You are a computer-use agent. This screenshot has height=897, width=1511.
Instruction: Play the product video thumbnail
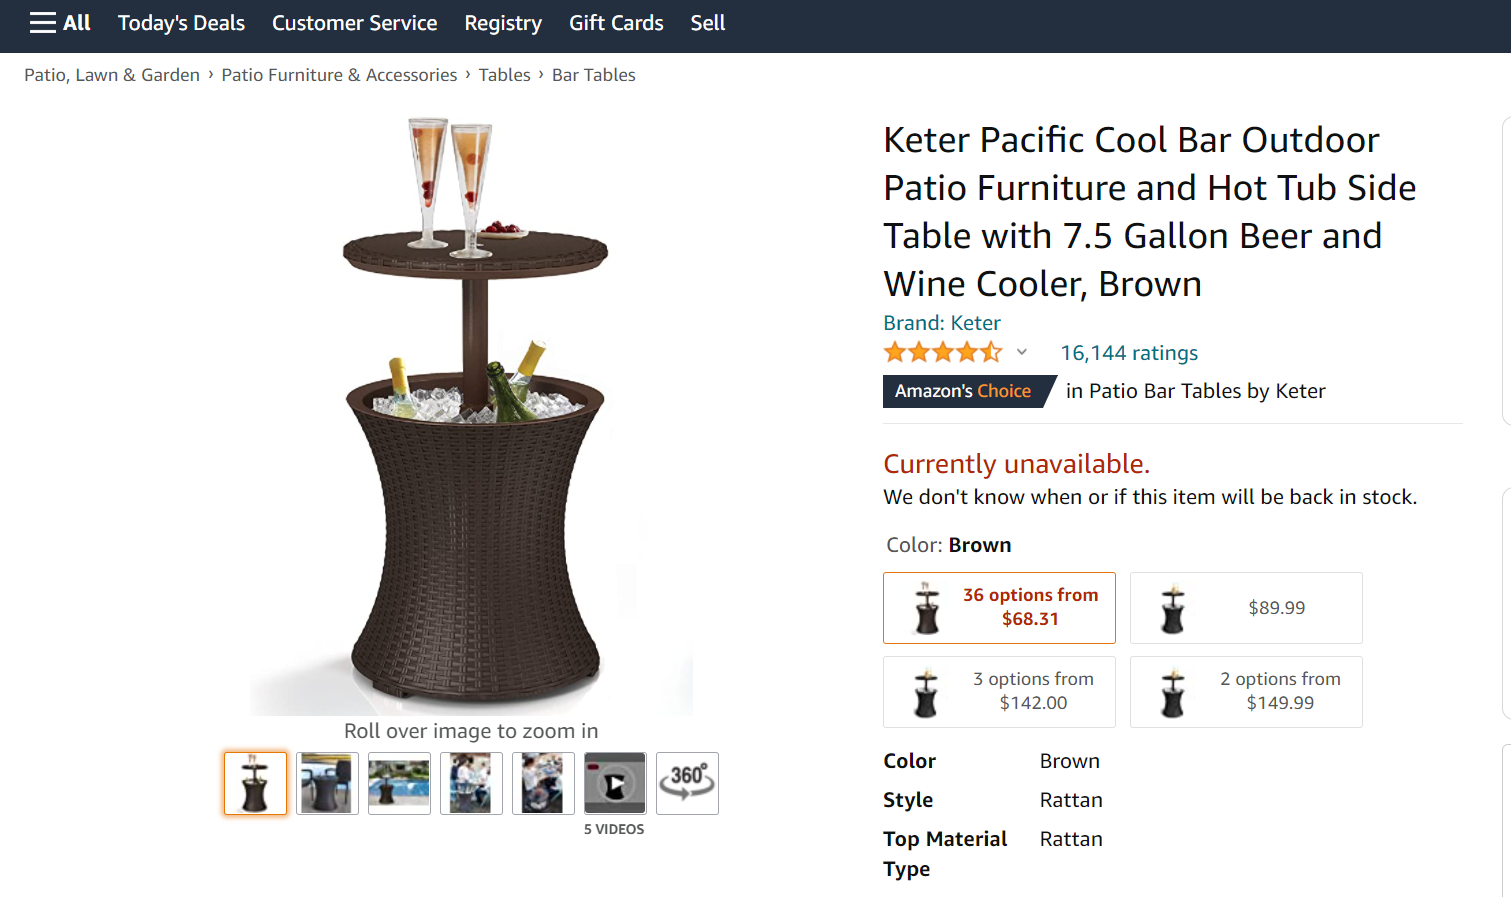pos(615,783)
